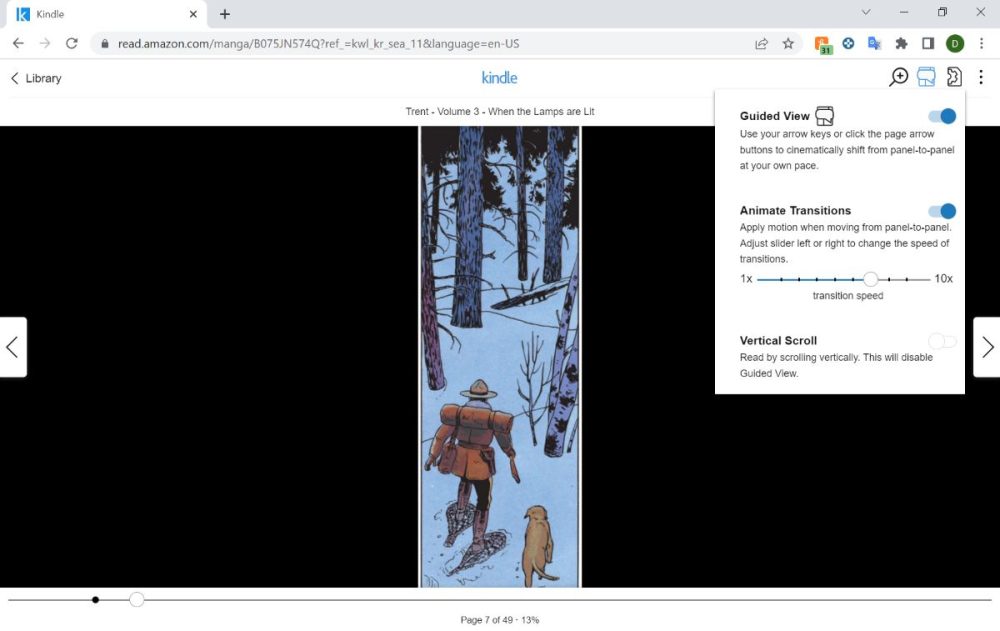Toggle the browser side panel

pos(928,43)
